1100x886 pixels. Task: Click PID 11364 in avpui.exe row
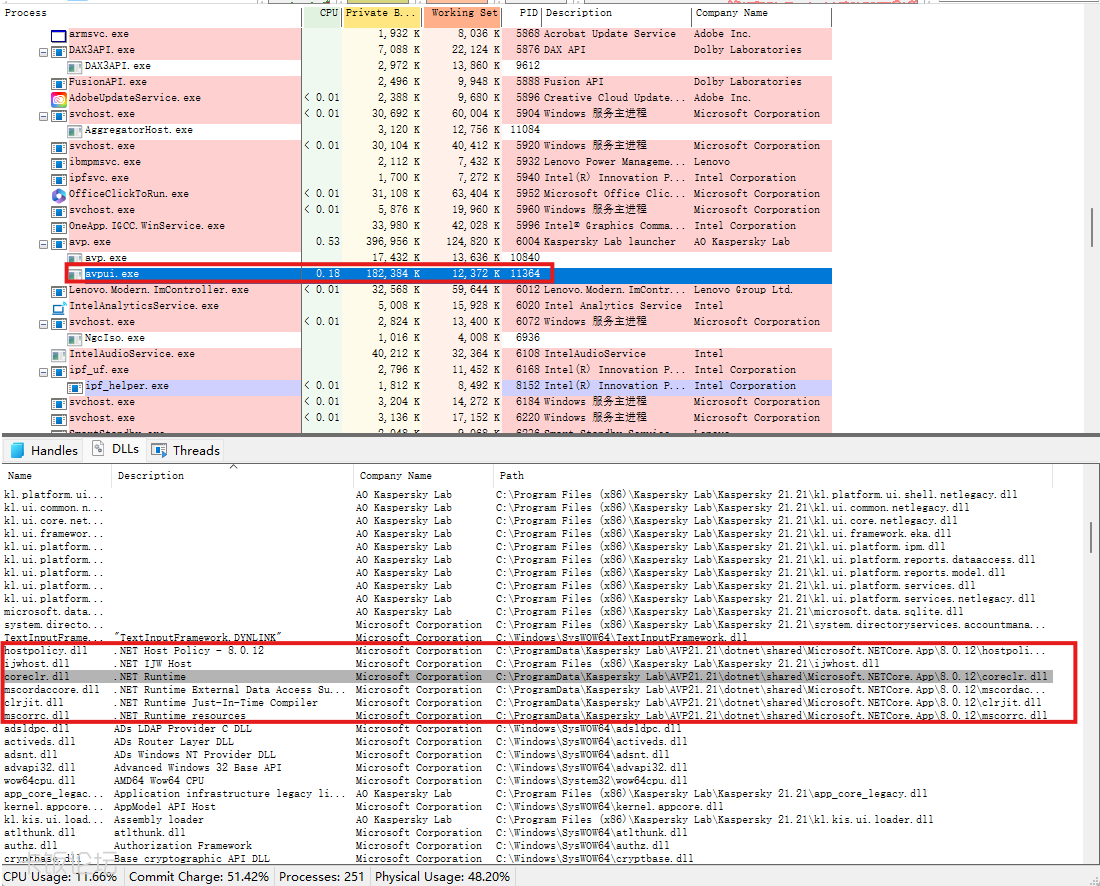(525, 274)
